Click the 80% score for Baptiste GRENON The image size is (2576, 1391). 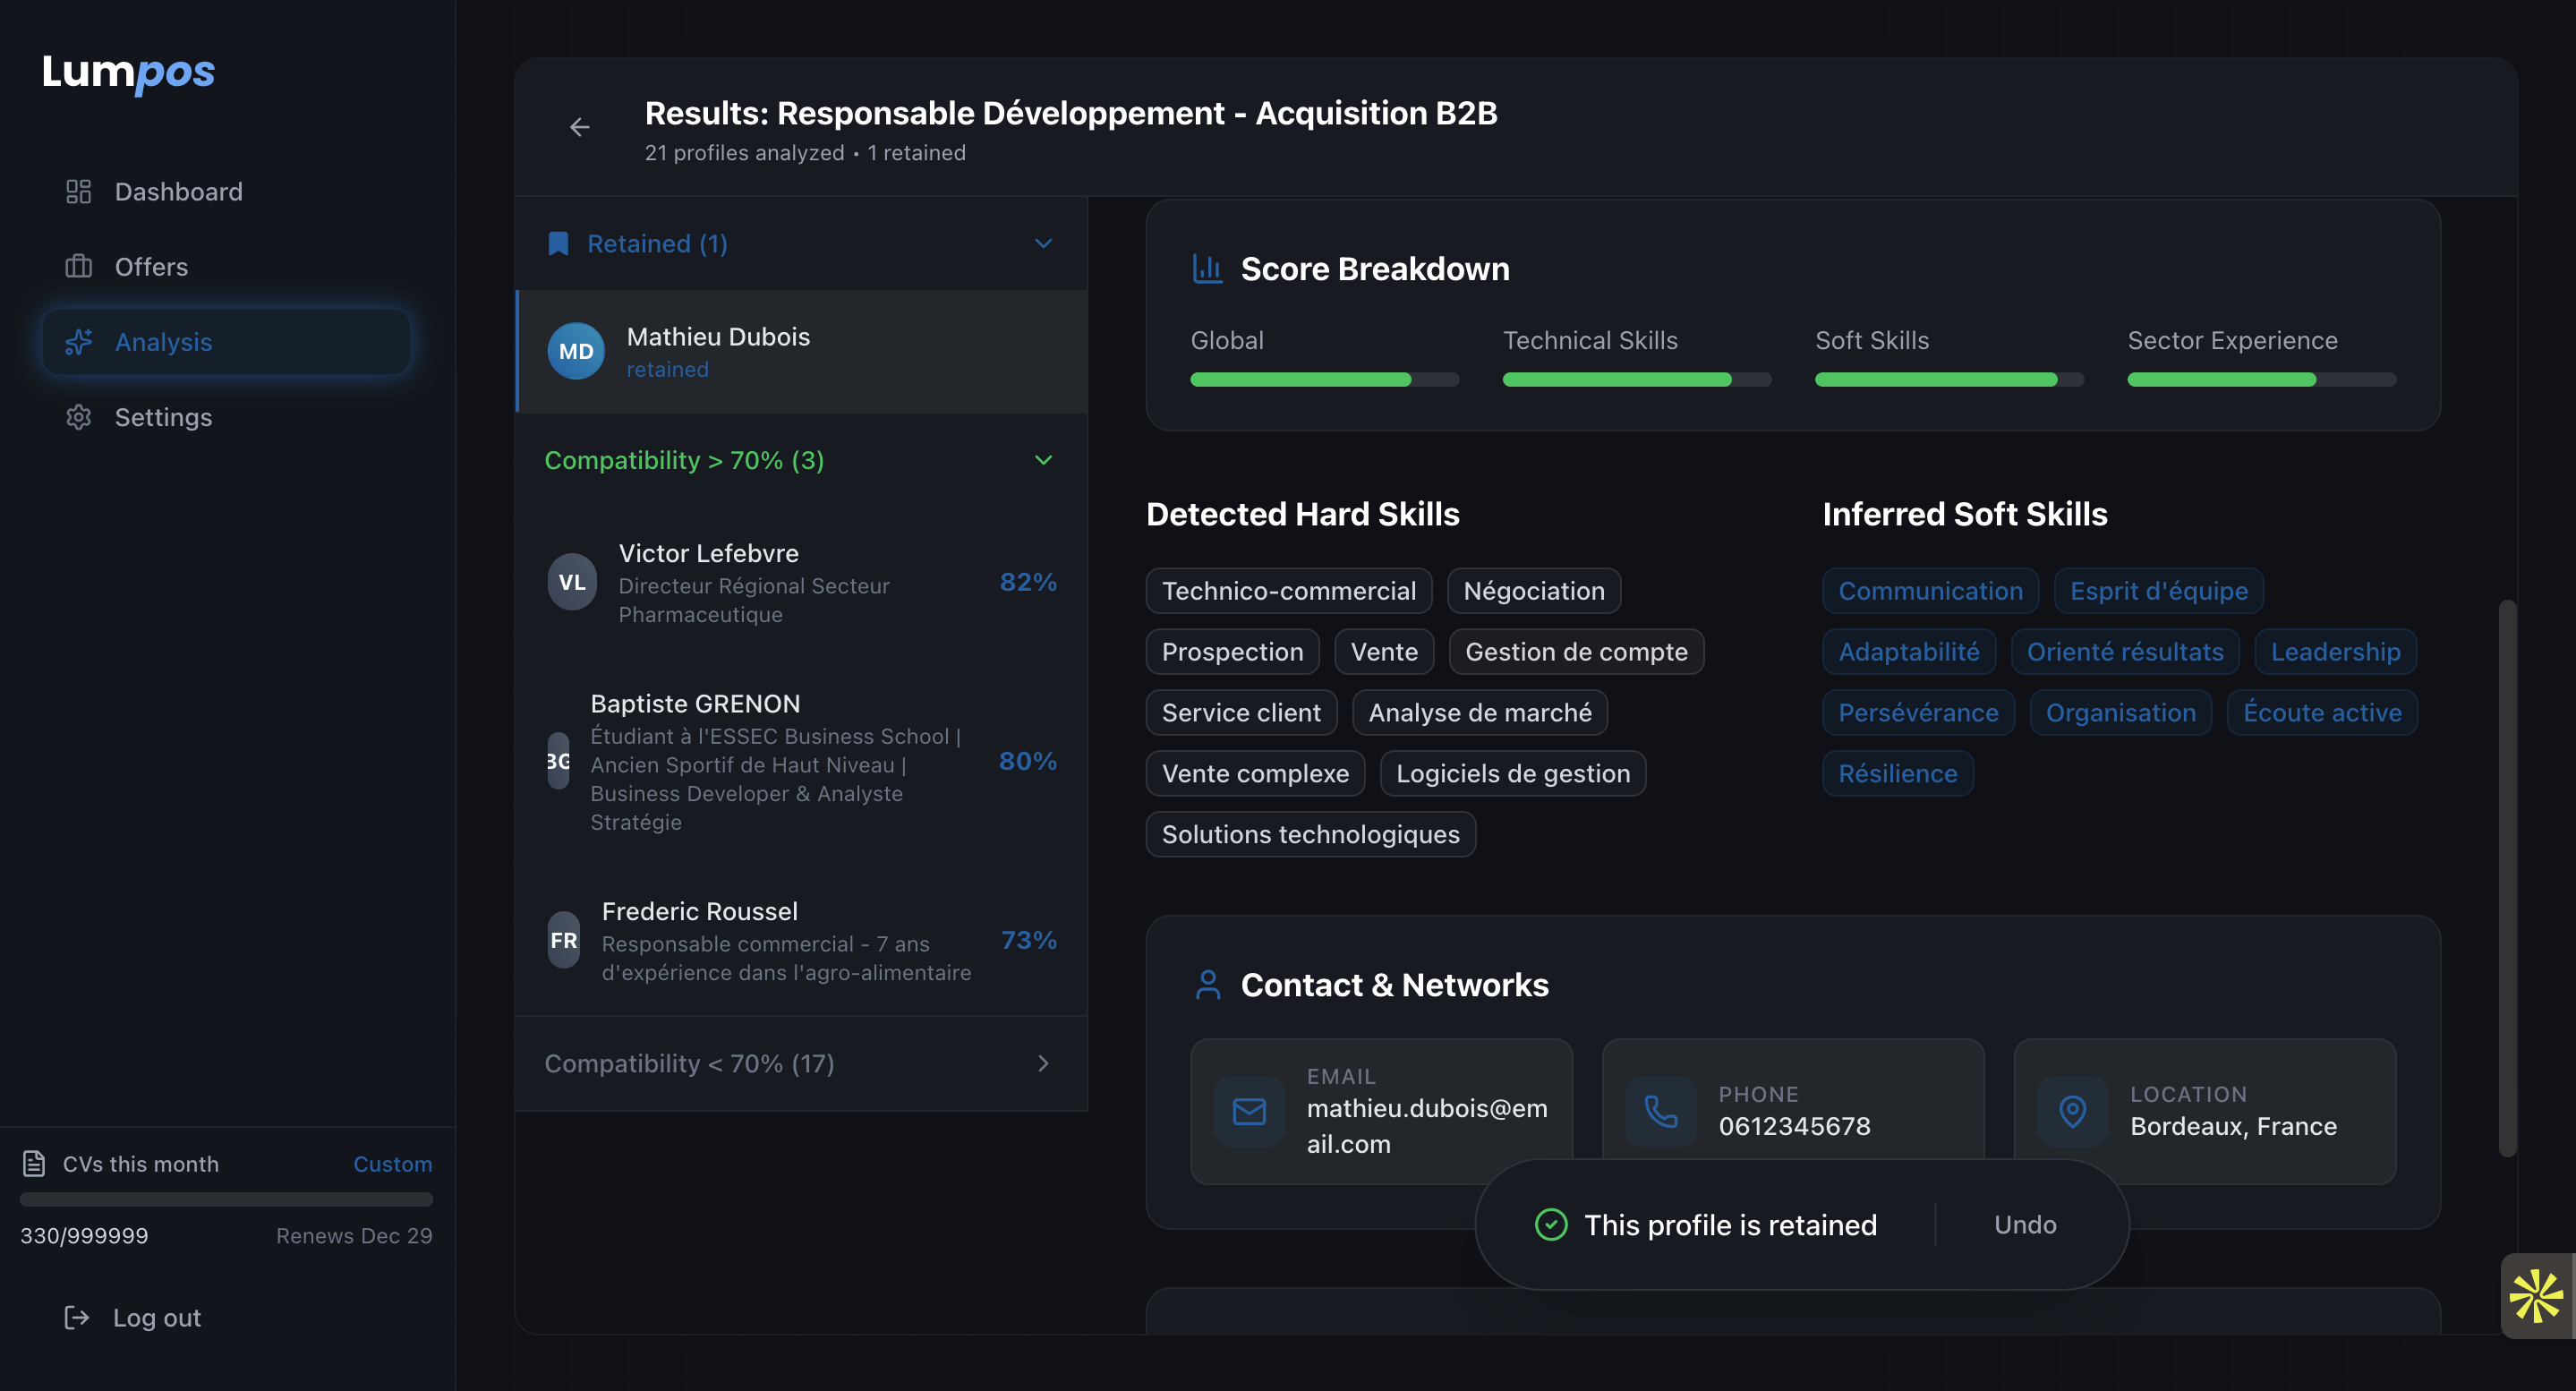[1027, 761]
